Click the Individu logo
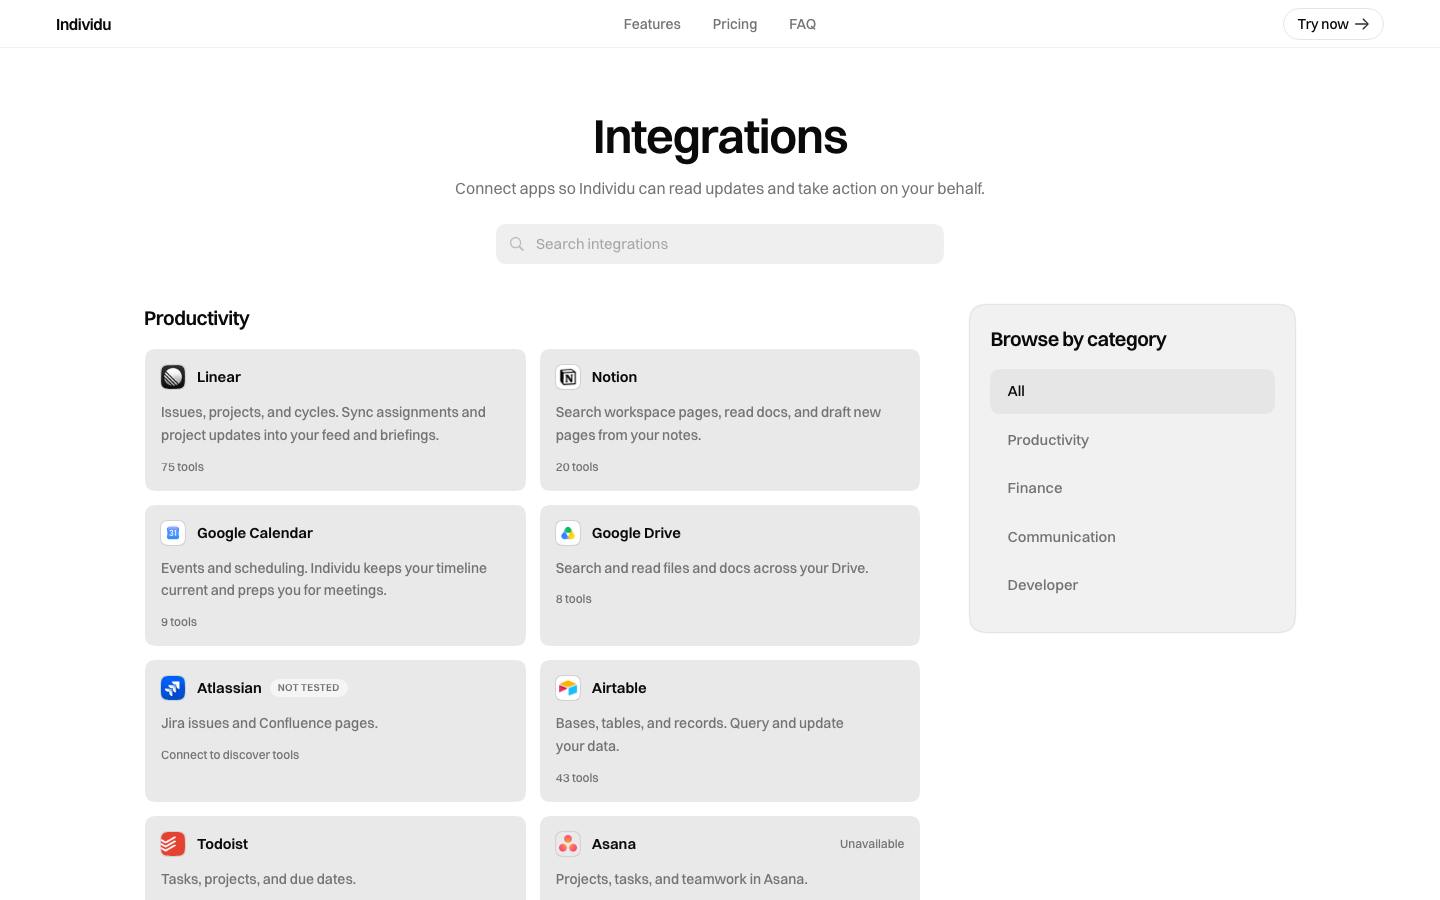Viewport: 1440px width, 900px height. click(84, 24)
